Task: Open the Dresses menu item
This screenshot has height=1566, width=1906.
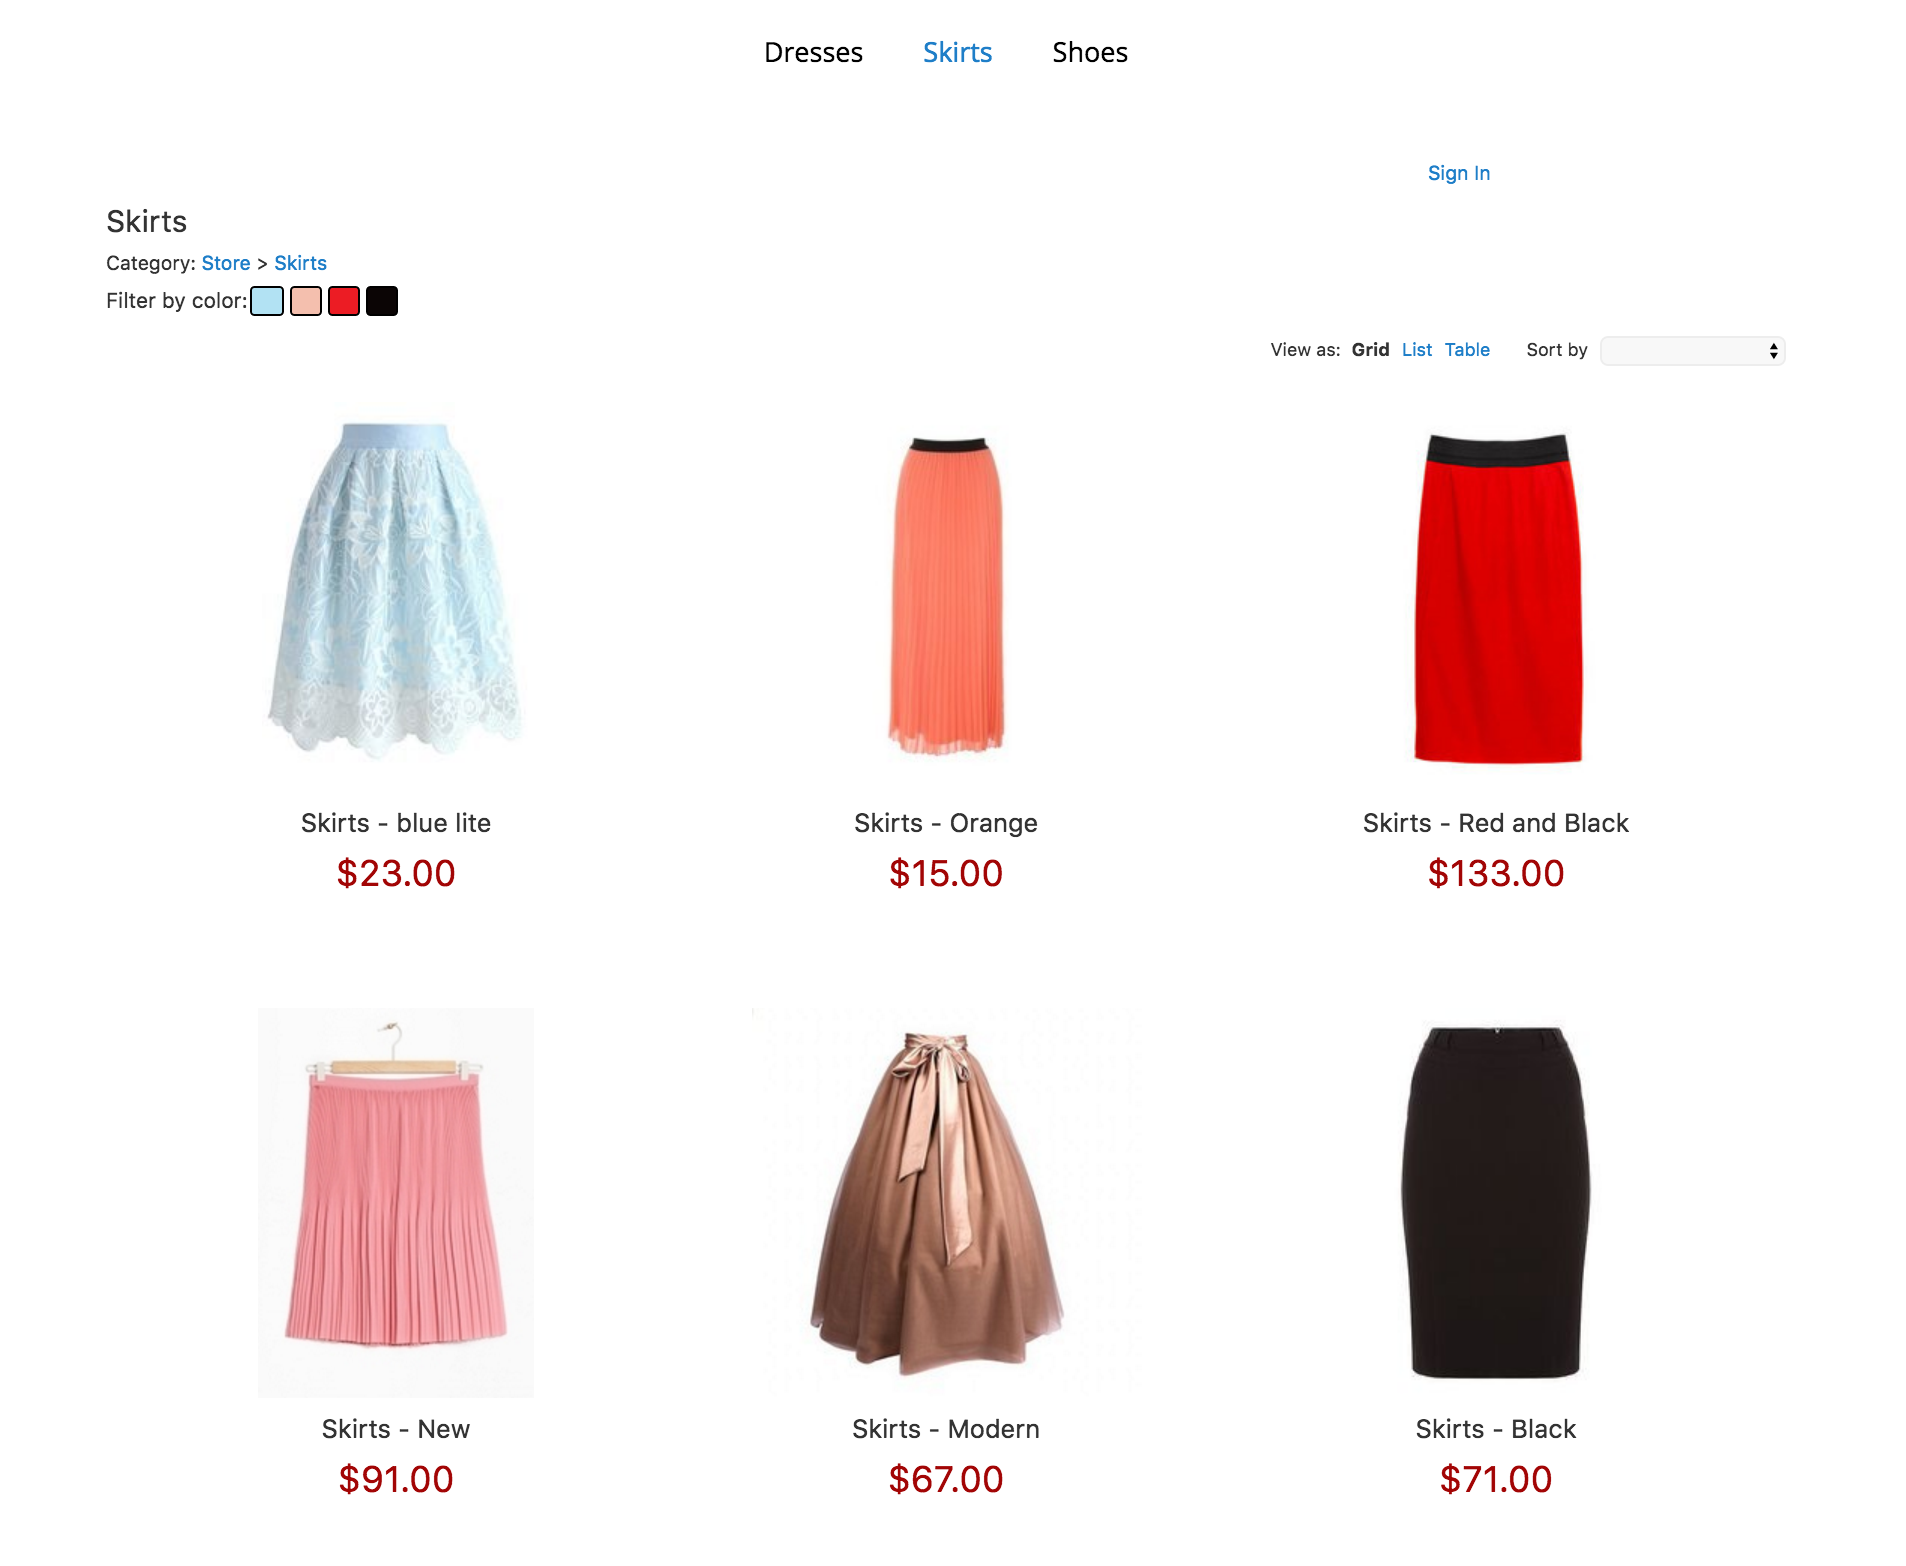Action: click(813, 52)
